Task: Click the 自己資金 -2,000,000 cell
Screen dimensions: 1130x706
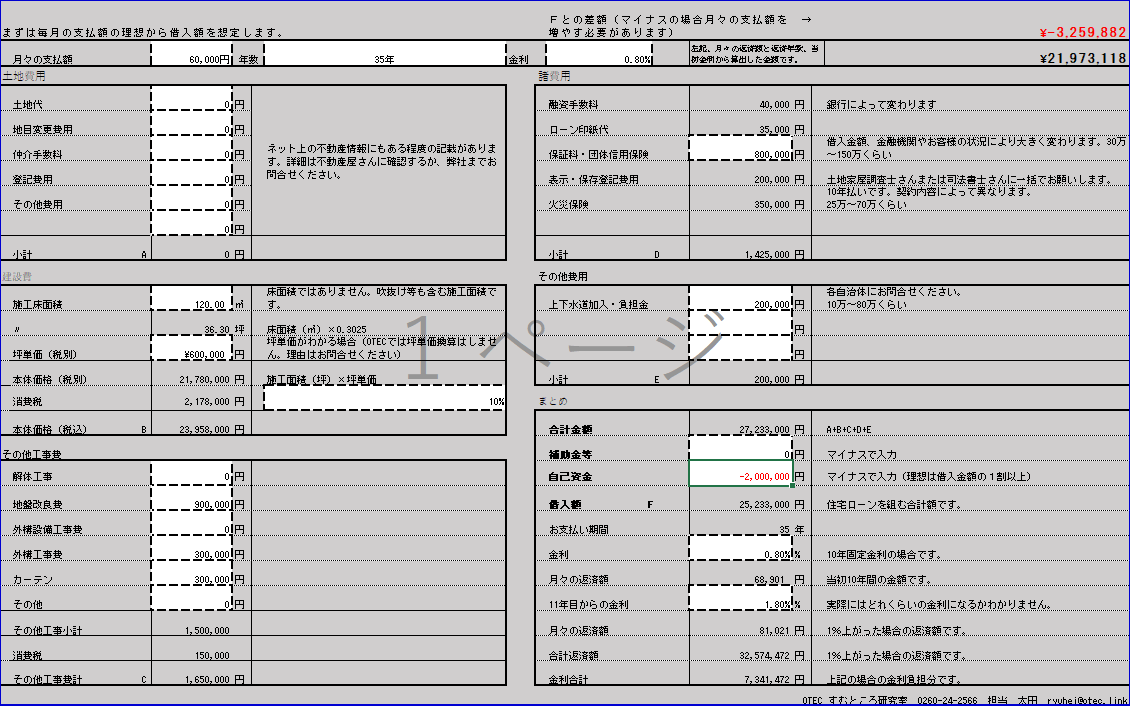Action: tap(740, 477)
